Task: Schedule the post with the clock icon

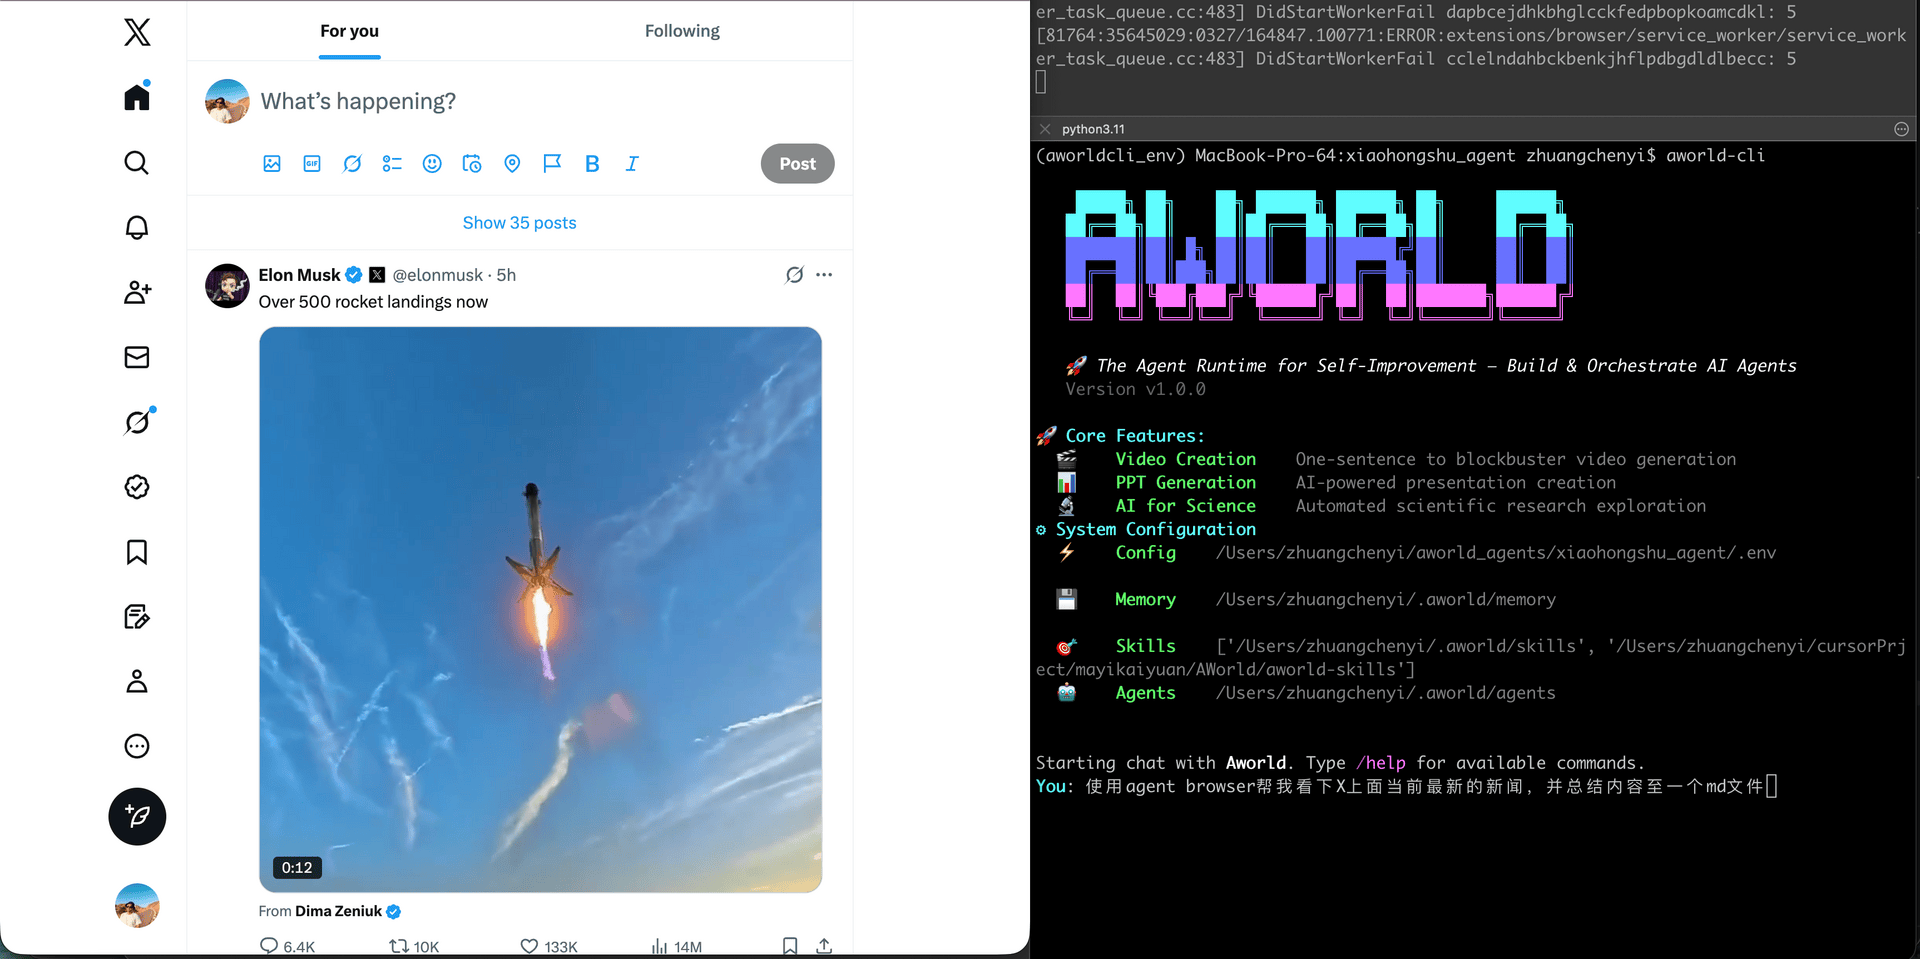Action: point(472,163)
